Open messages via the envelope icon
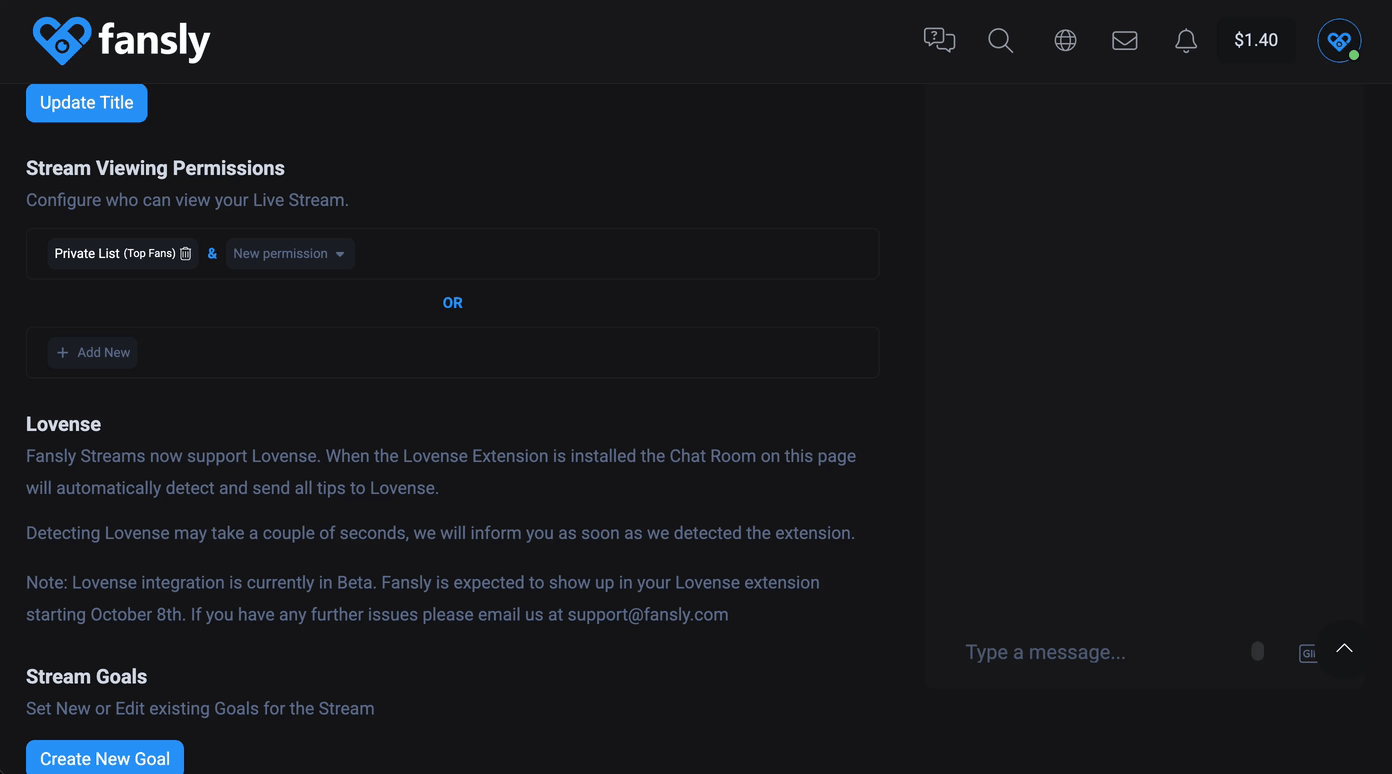This screenshot has height=774, width=1392. (1125, 40)
